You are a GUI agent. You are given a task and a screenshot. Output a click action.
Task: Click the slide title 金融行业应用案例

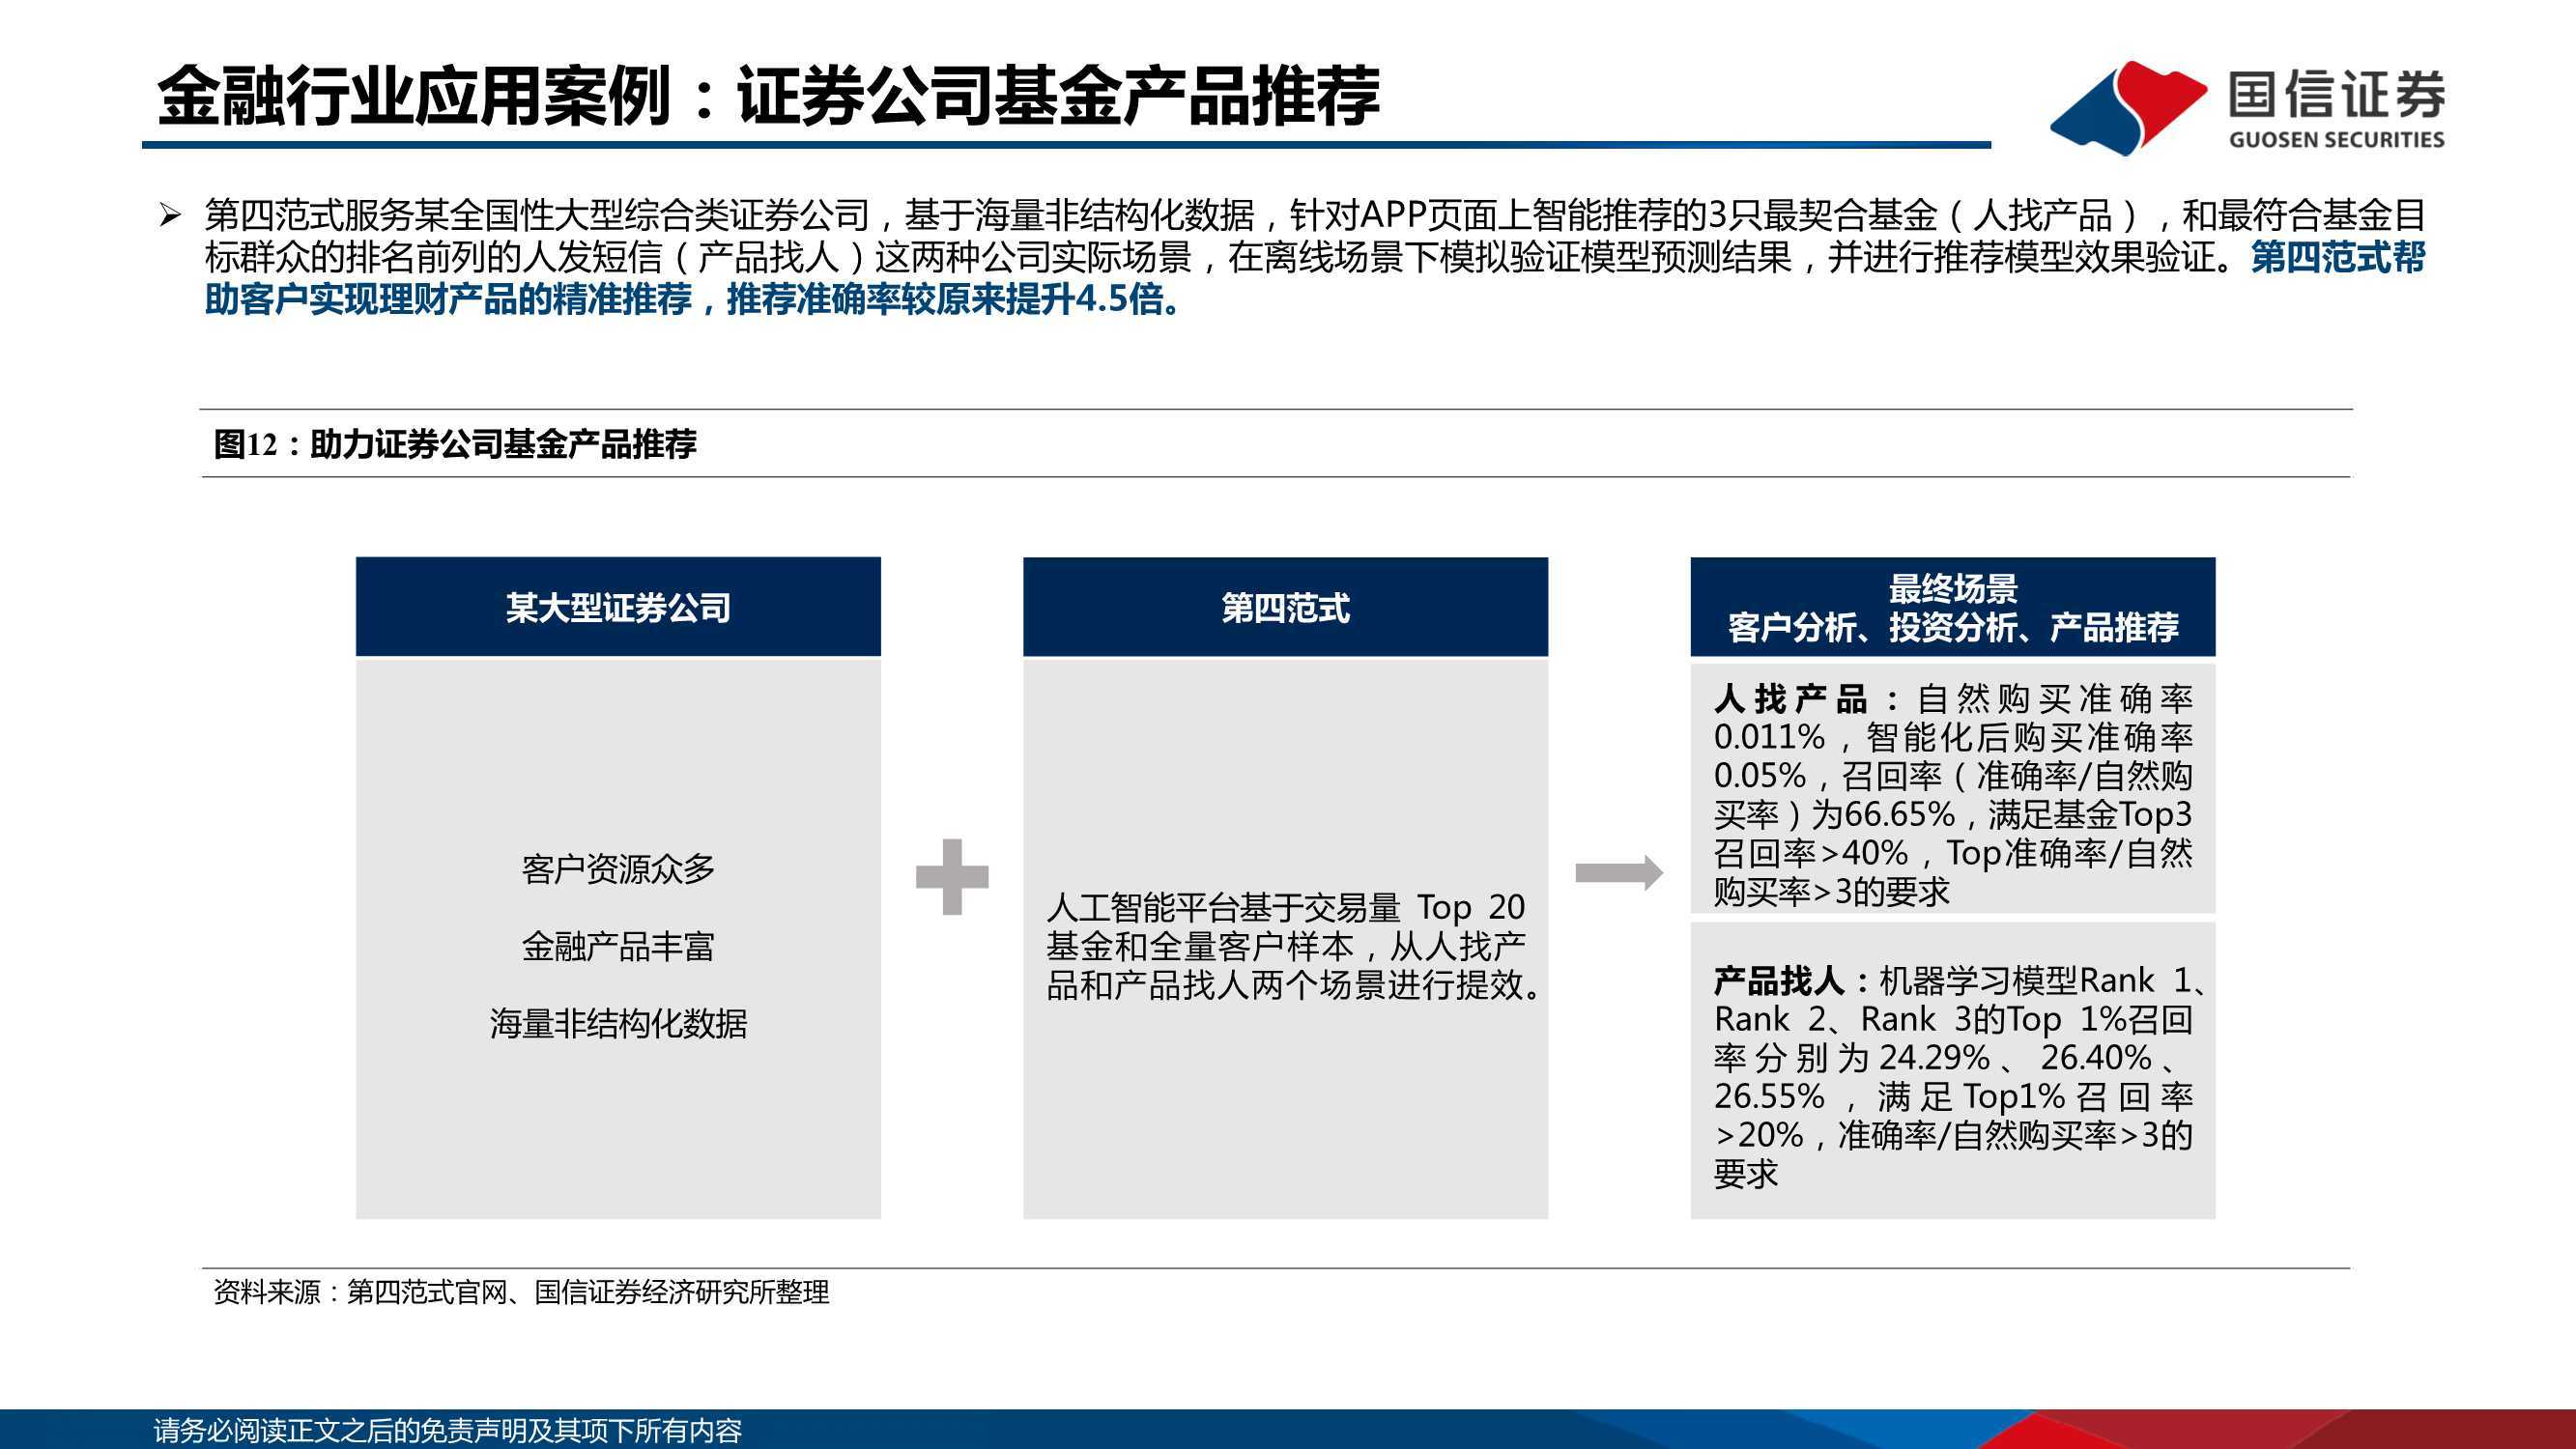tap(768, 96)
